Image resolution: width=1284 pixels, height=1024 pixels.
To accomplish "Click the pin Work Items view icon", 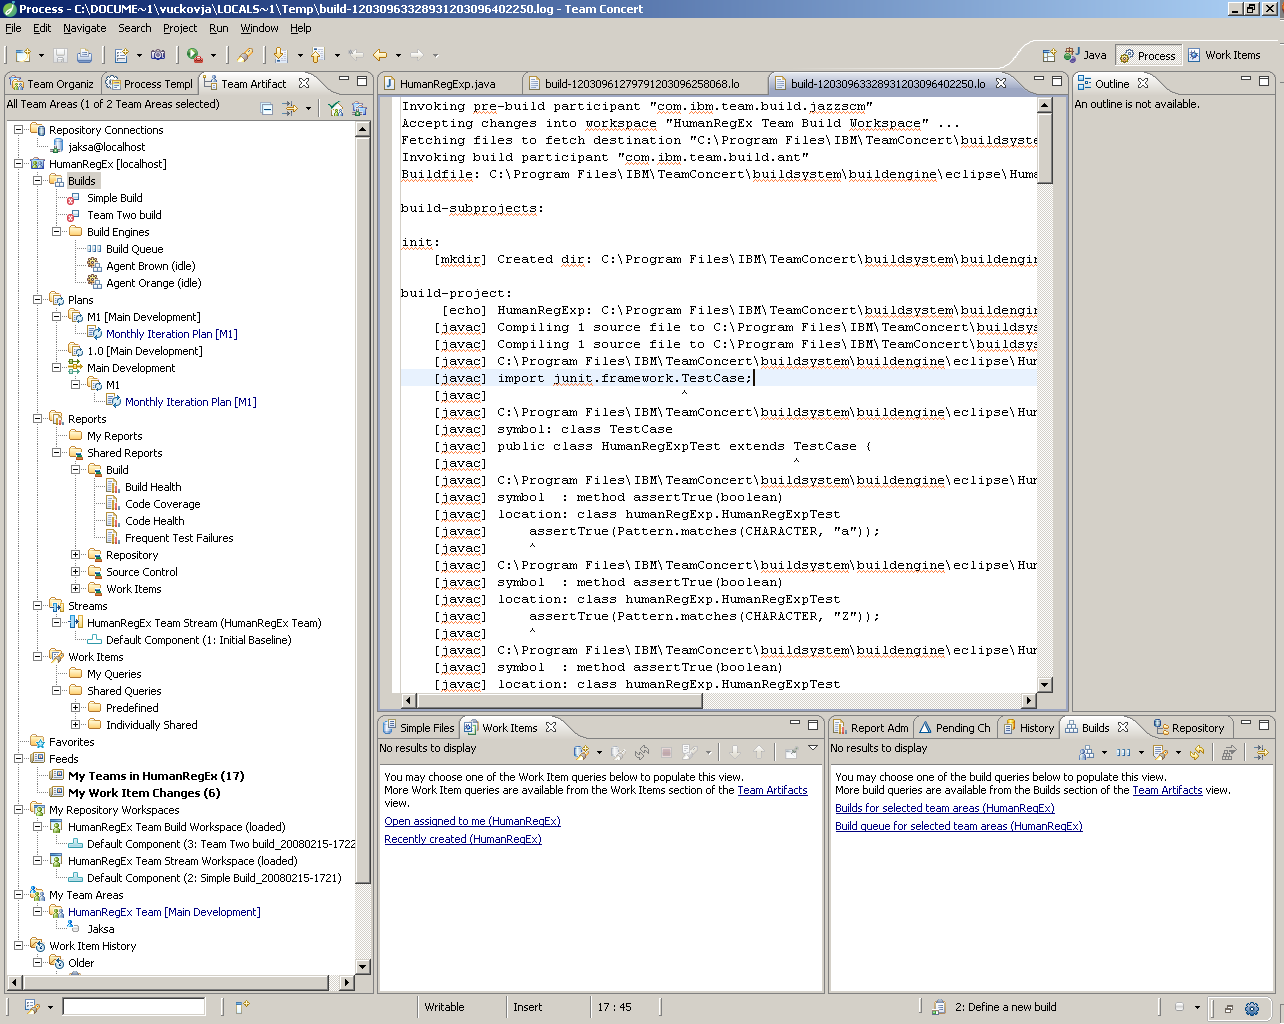I will (x=791, y=752).
